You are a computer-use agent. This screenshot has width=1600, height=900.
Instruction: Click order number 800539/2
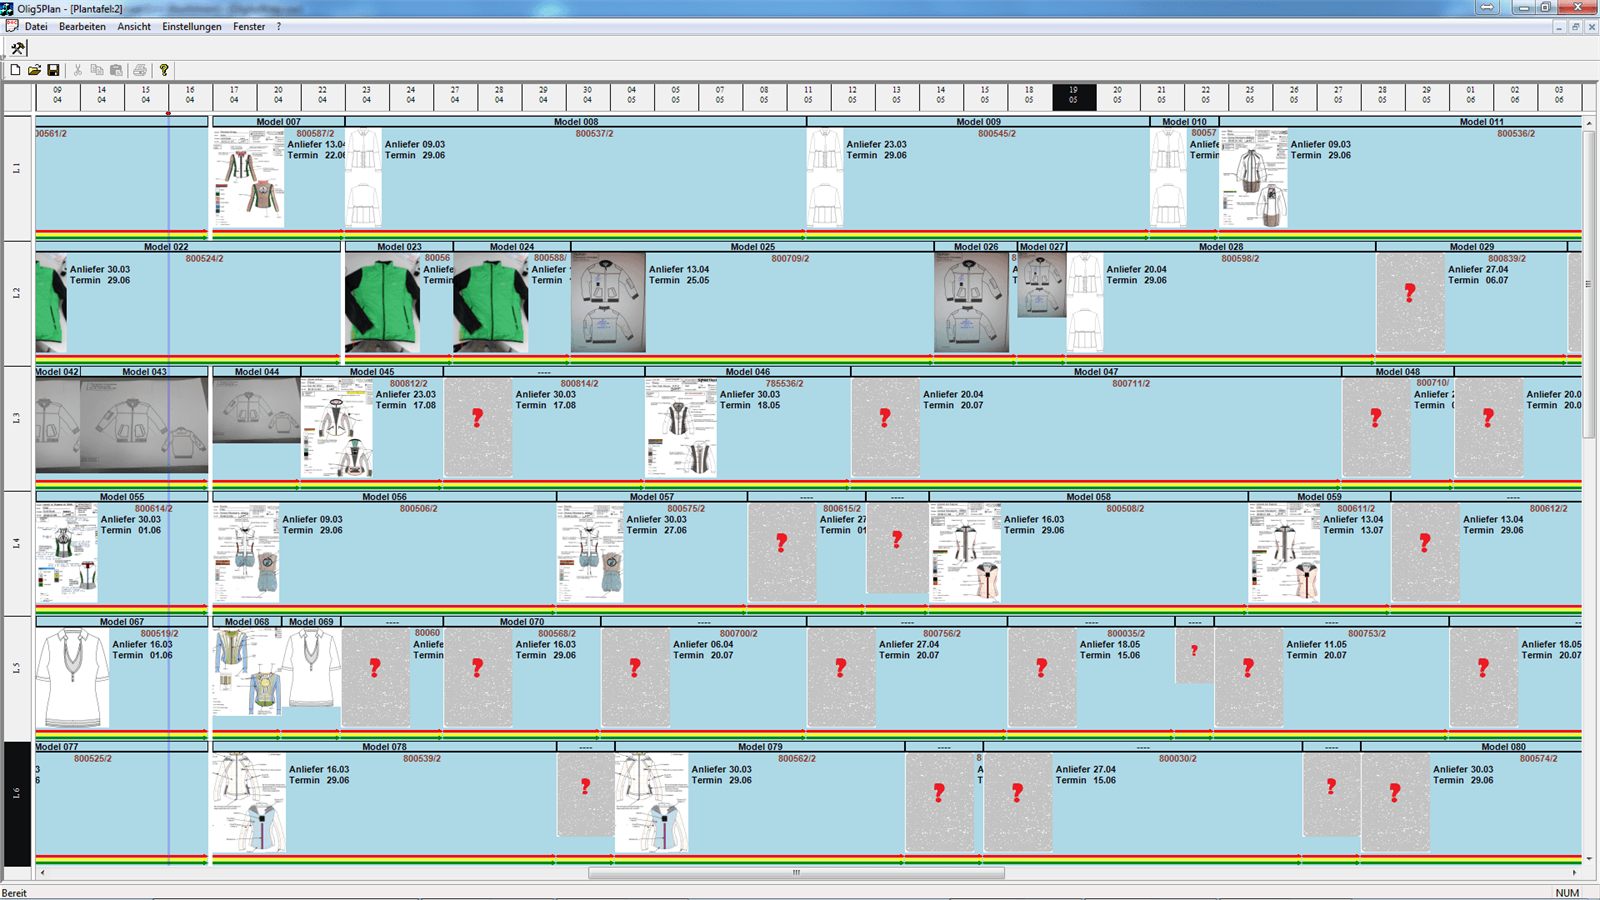(422, 759)
